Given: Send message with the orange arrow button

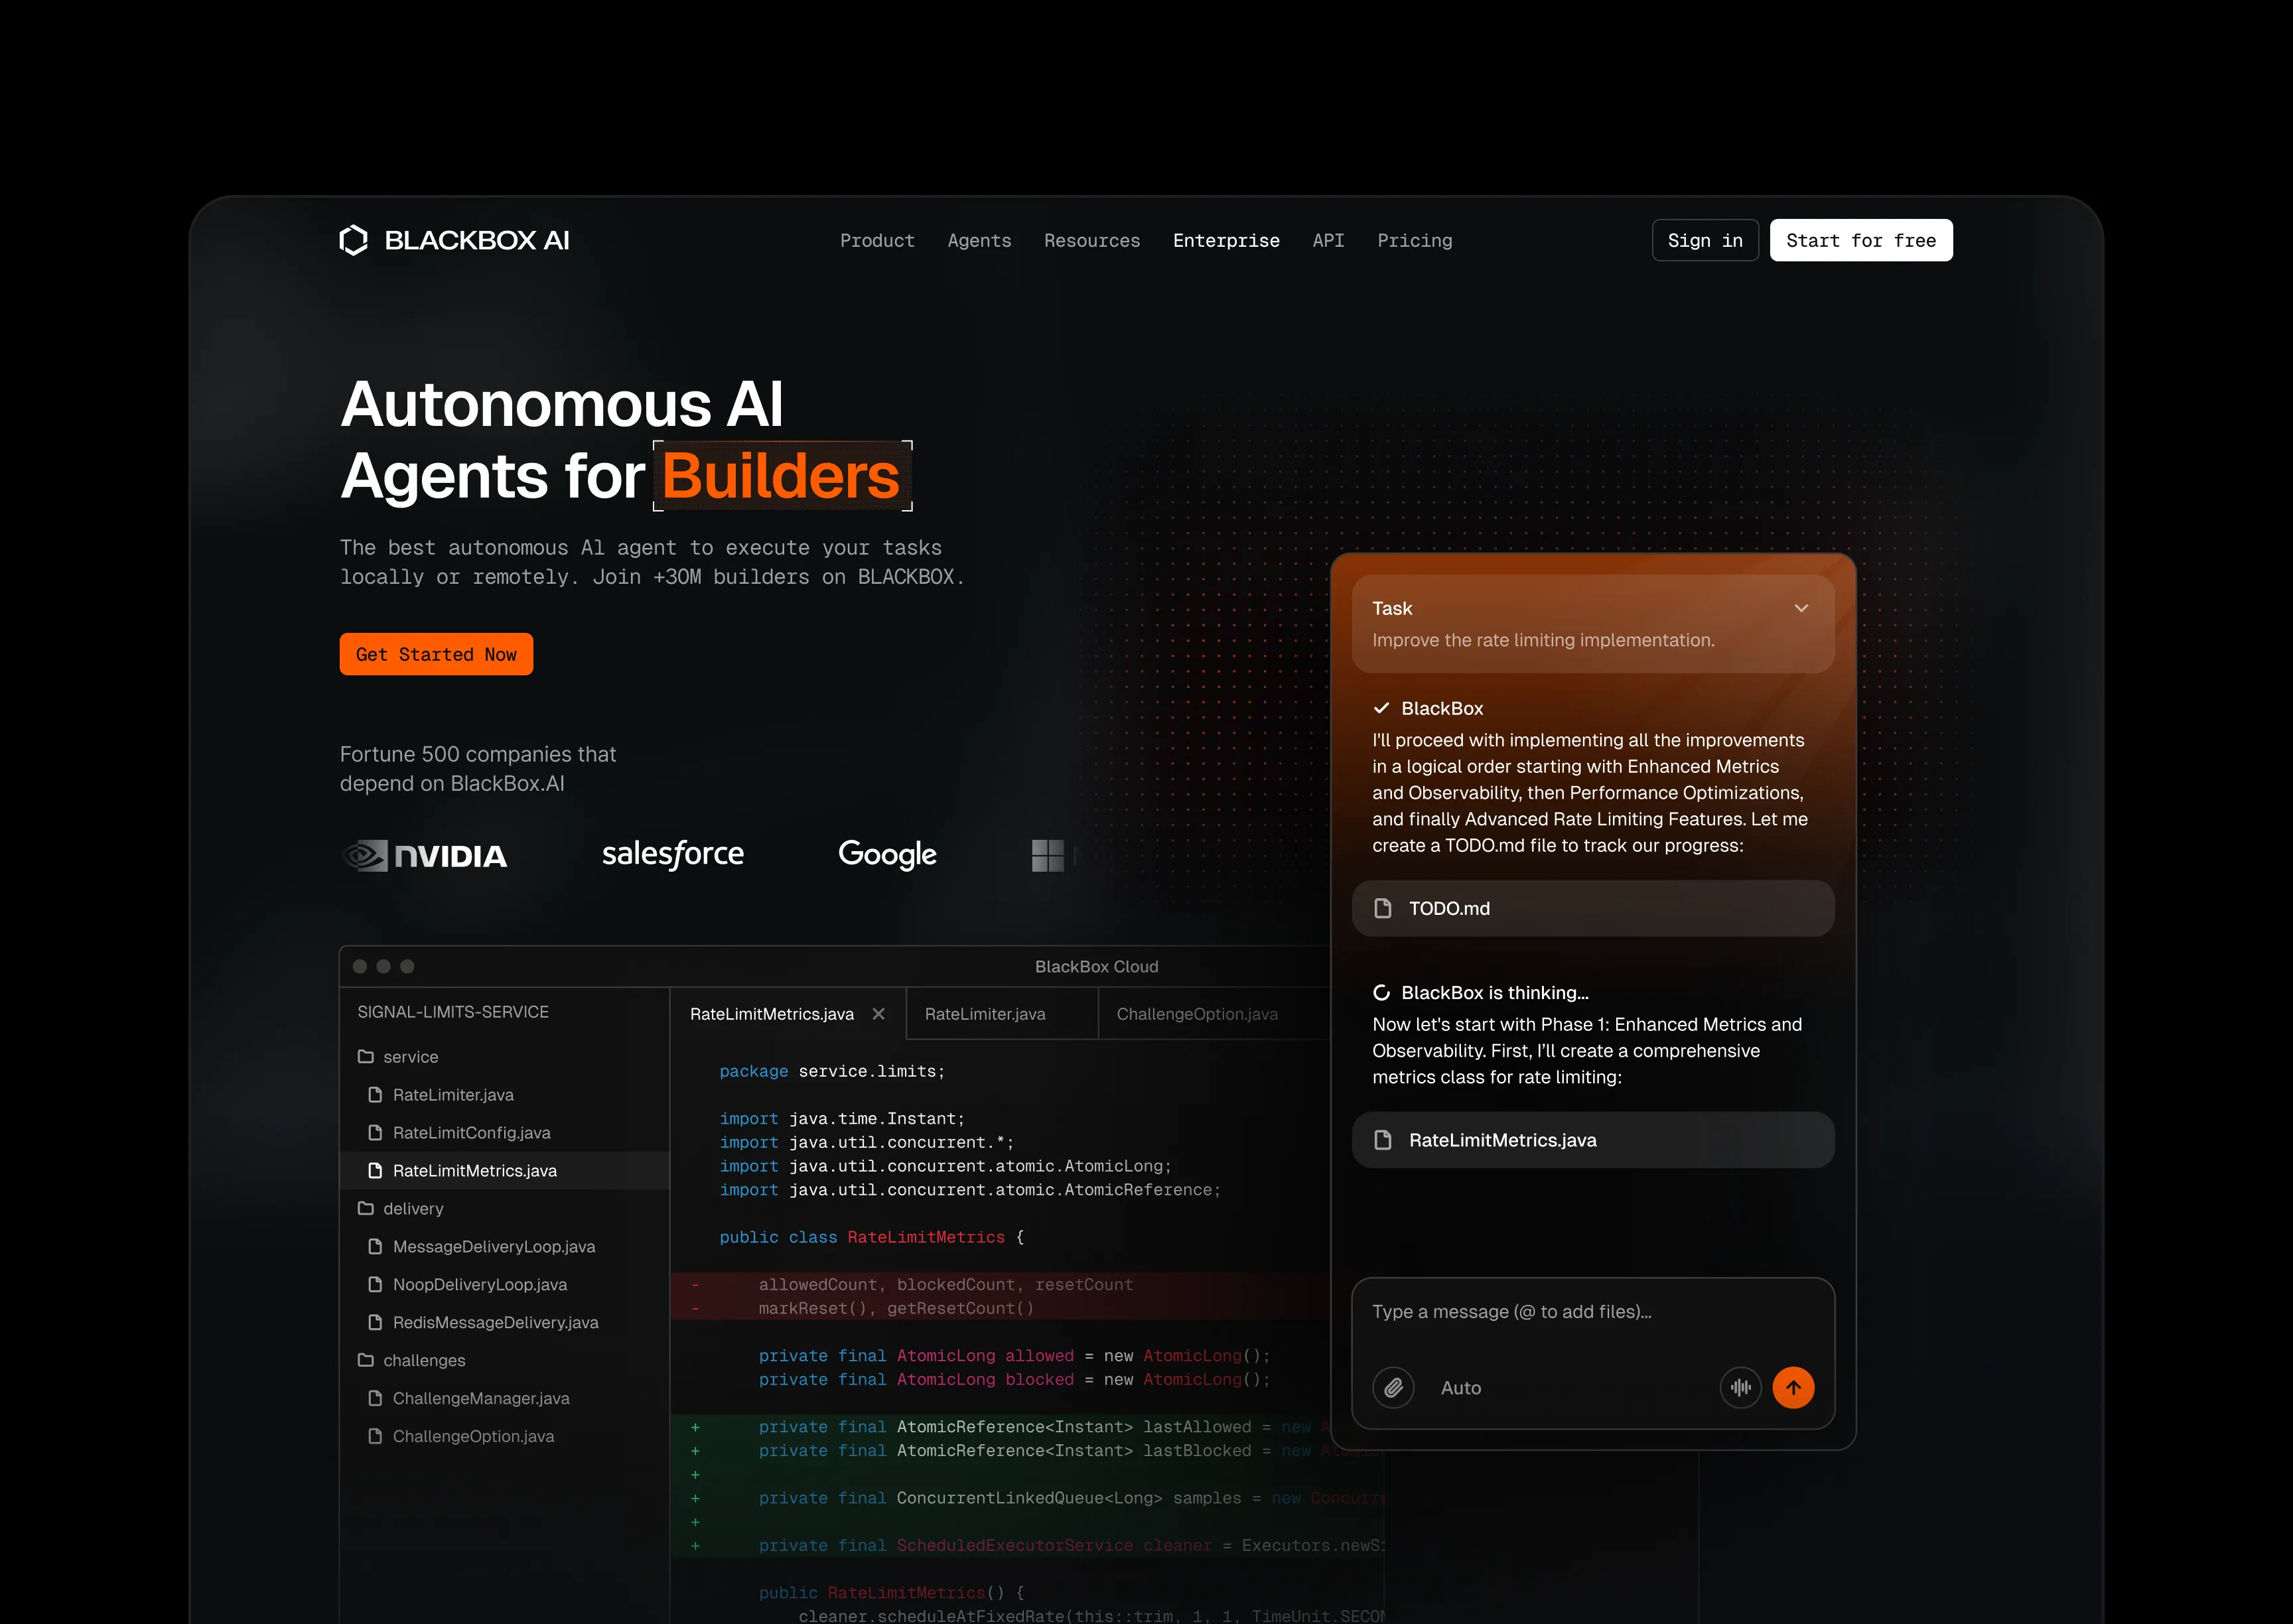Looking at the screenshot, I should click(x=1793, y=1387).
